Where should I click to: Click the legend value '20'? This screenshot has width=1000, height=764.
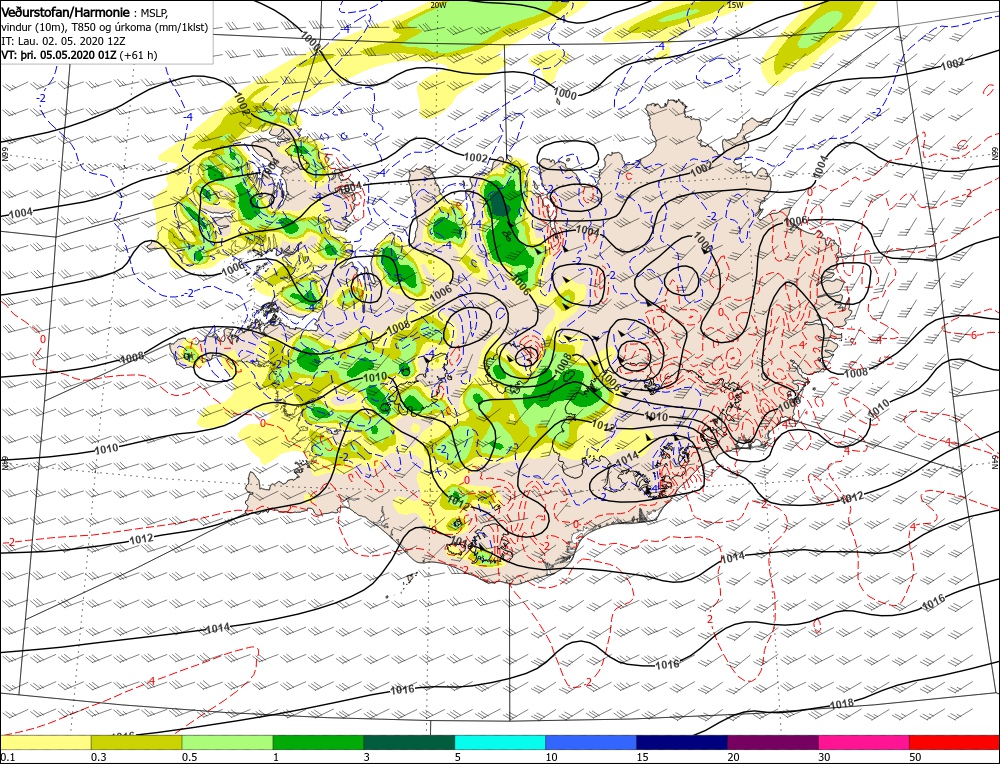point(733,757)
